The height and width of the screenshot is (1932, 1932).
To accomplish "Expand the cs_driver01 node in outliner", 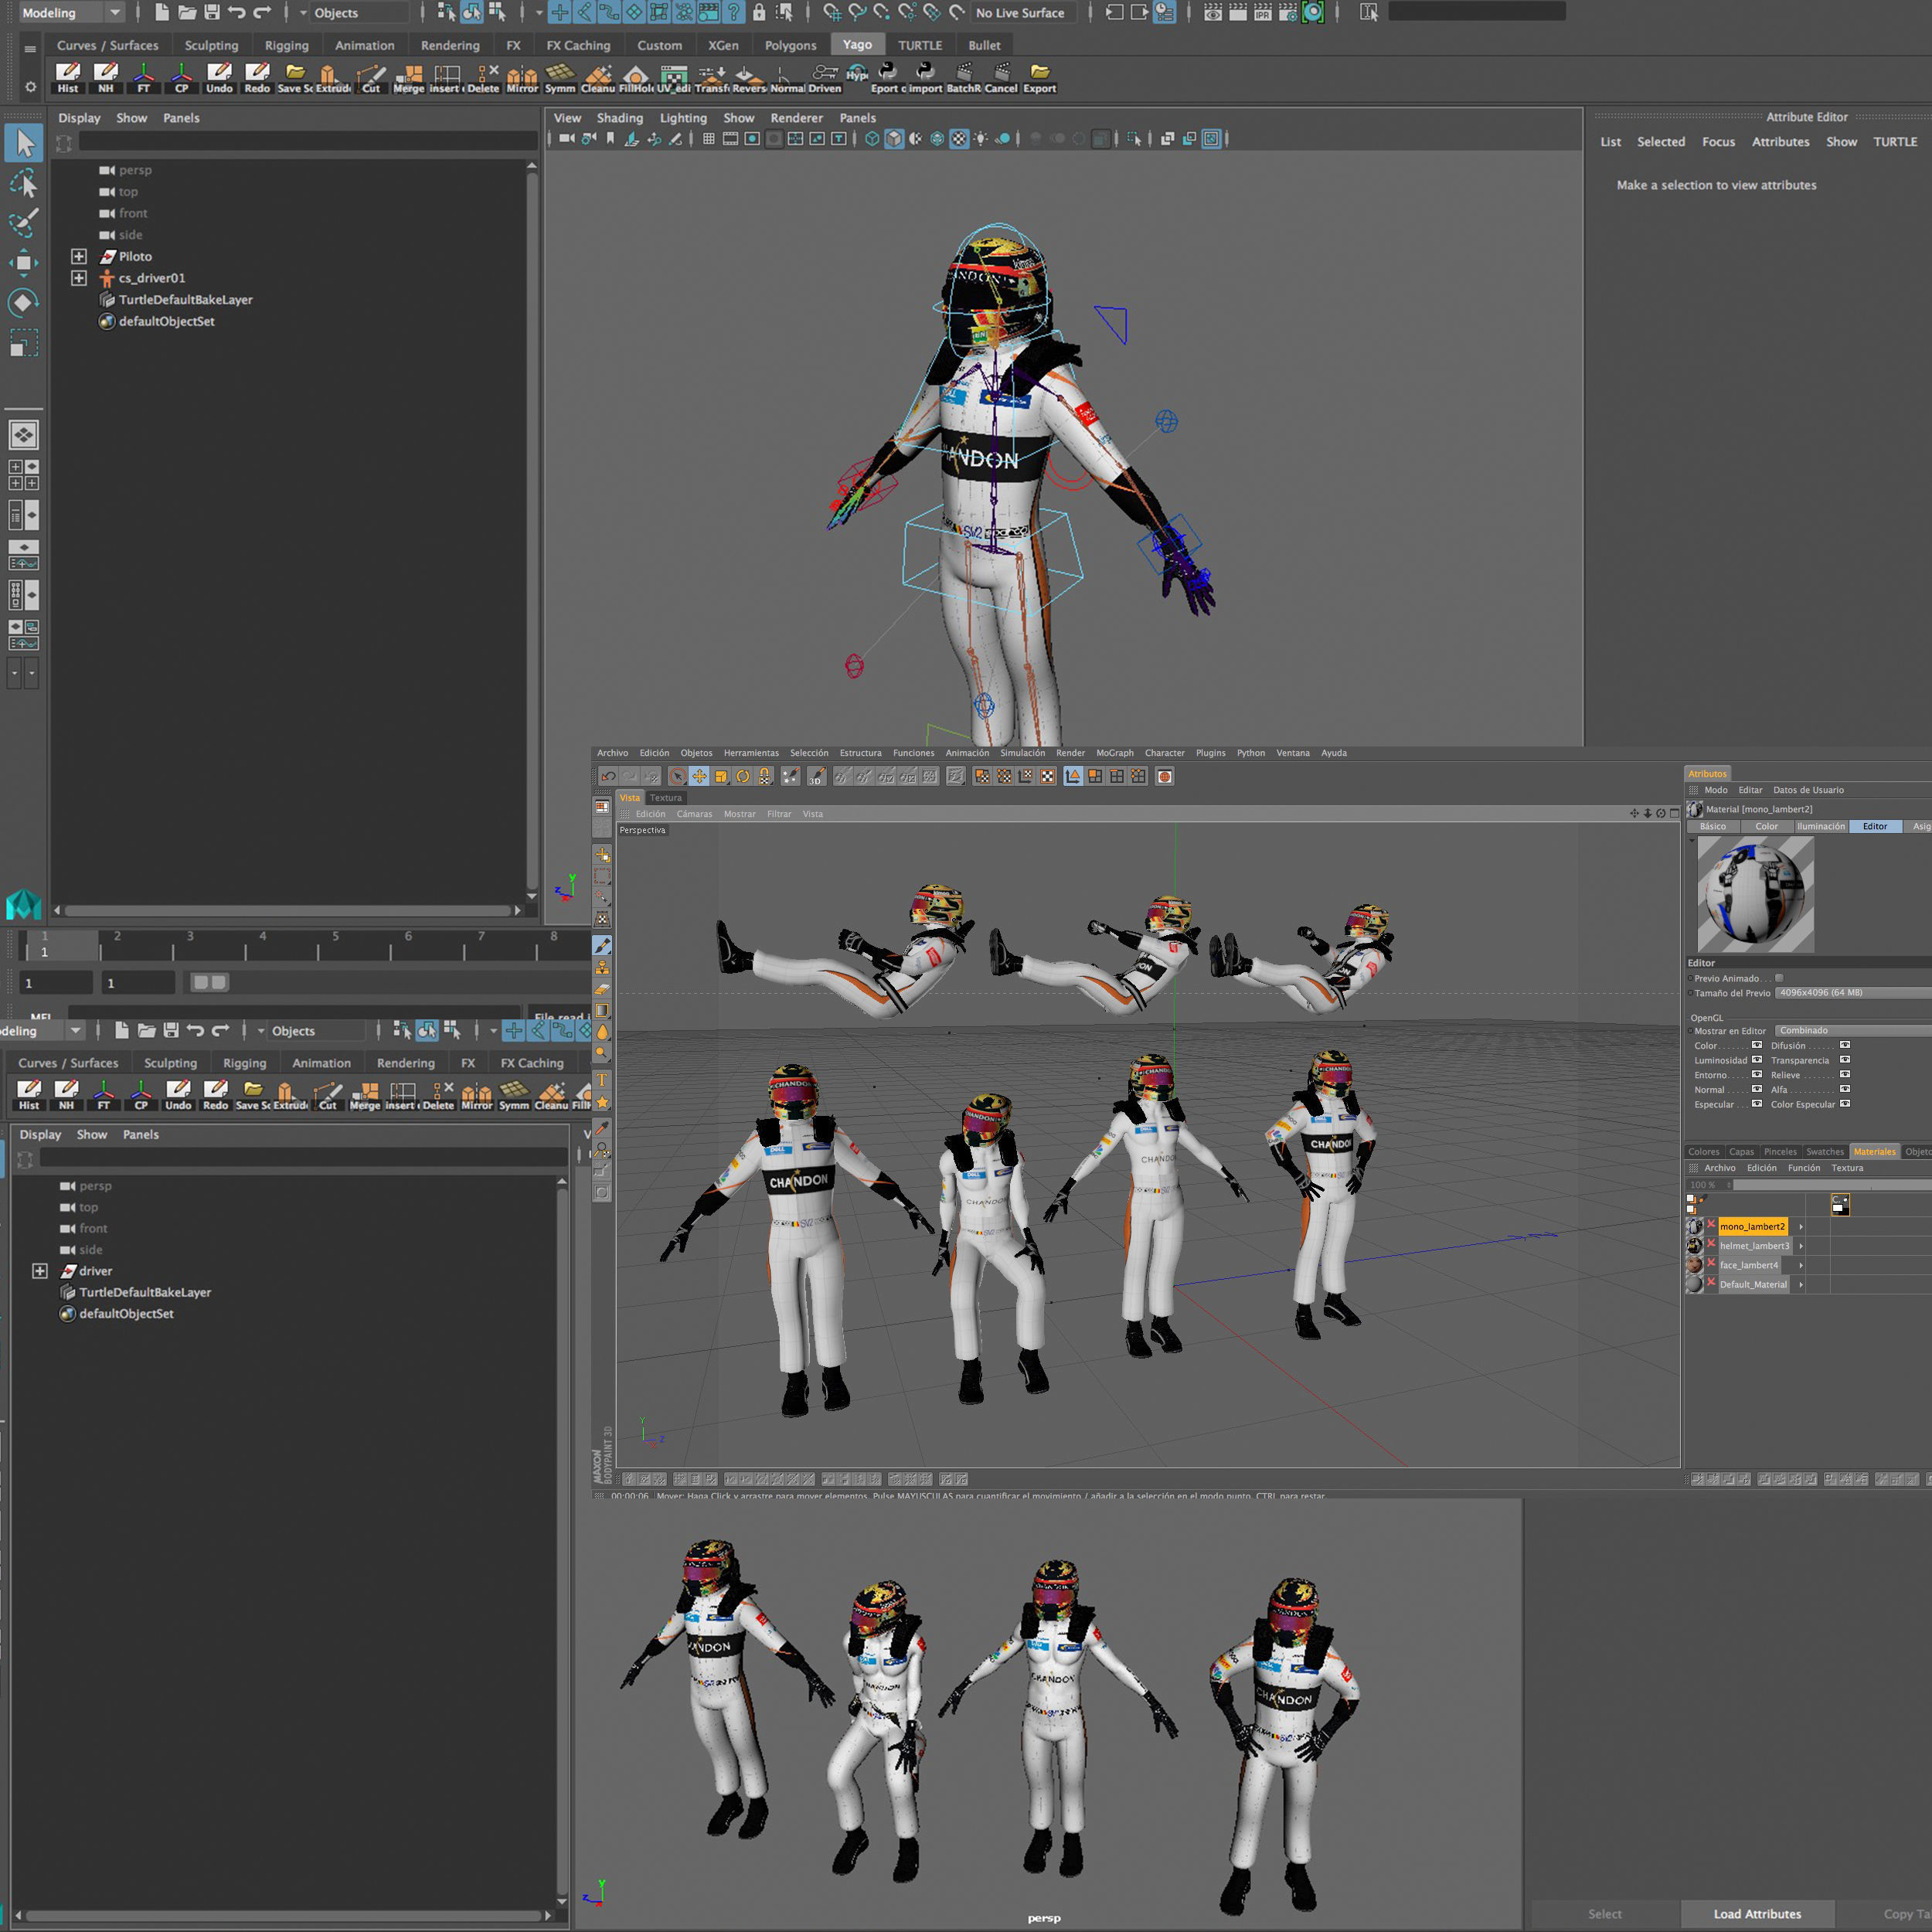I will pos(79,278).
